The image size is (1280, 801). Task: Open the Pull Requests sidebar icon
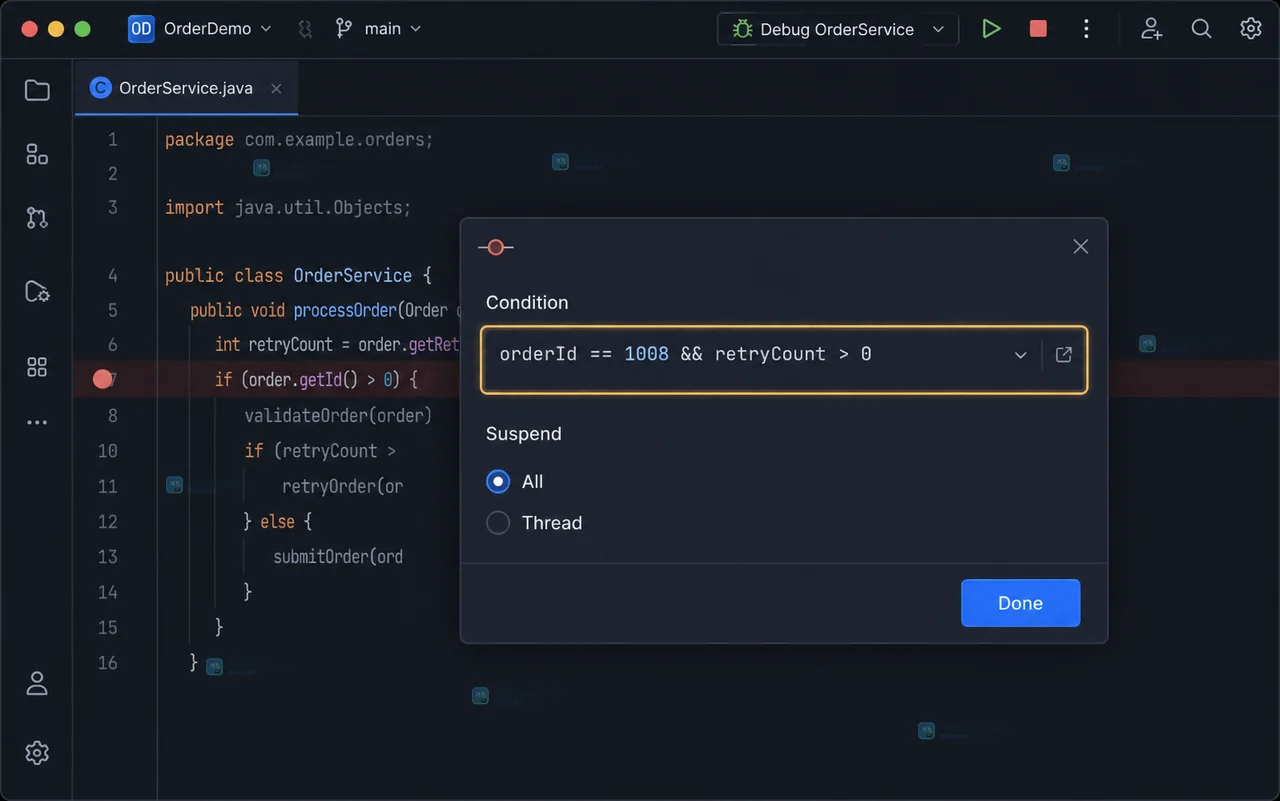coord(37,218)
